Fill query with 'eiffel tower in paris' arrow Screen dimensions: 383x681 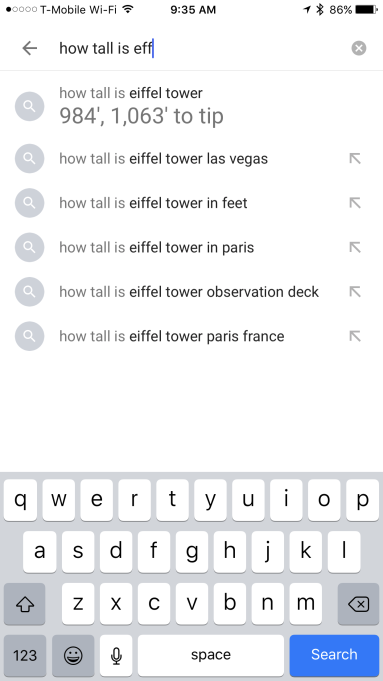coord(355,248)
